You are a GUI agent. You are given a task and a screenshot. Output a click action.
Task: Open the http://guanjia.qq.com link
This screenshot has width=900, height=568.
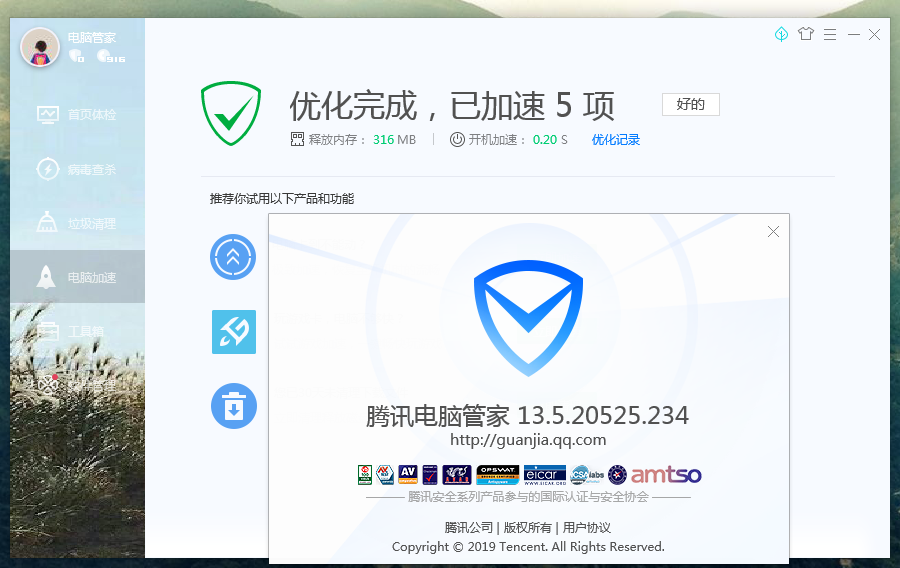528,440
